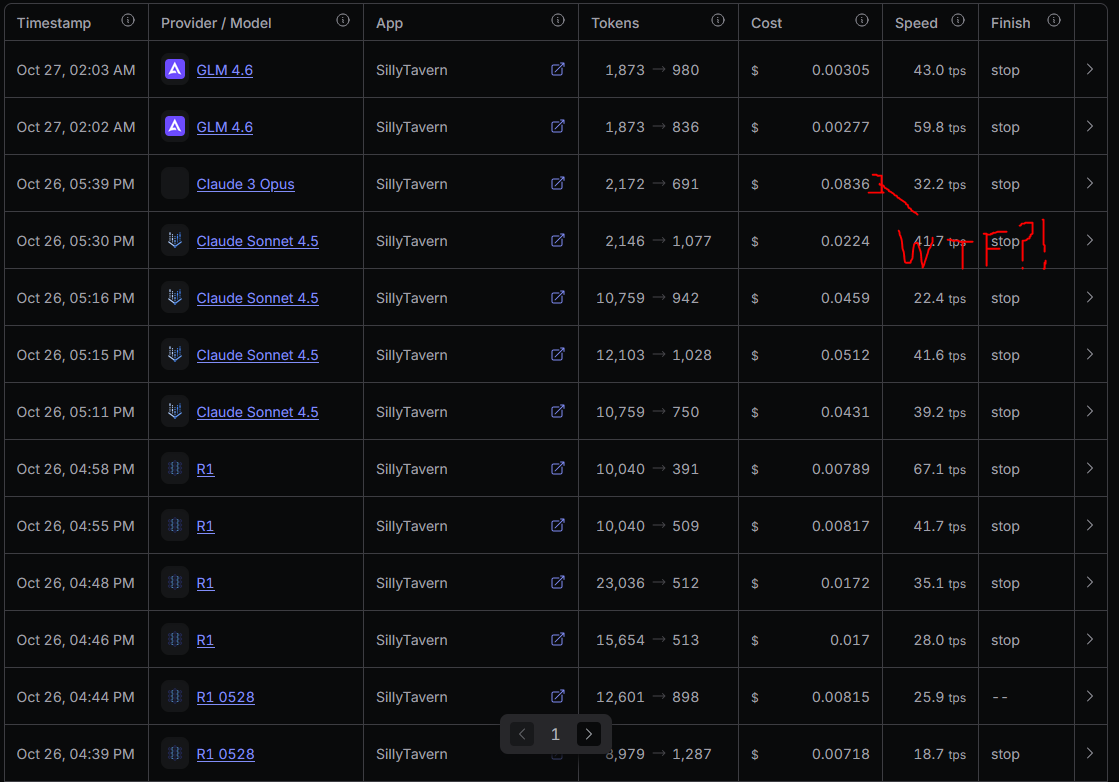Expand details chevron for 04:39 PM row
Image resolution: width=1119 pixels, height=782 pixels.
point(1090,753)
